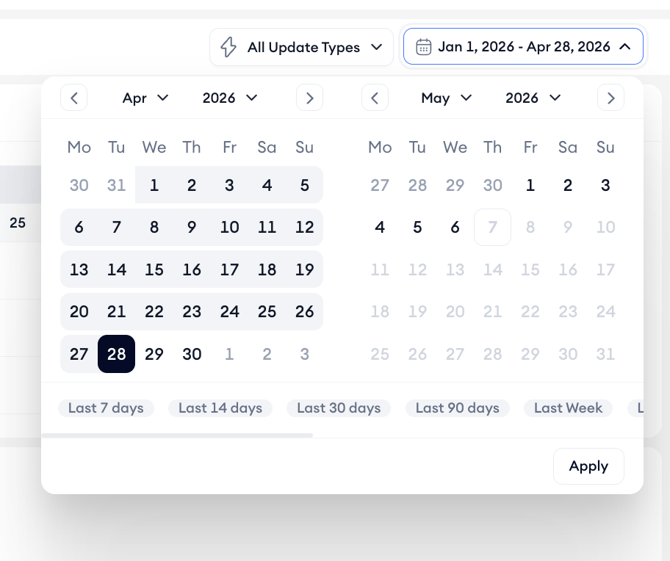
Task: Click next month arrow on May calendar
Action: pos(611,98)
